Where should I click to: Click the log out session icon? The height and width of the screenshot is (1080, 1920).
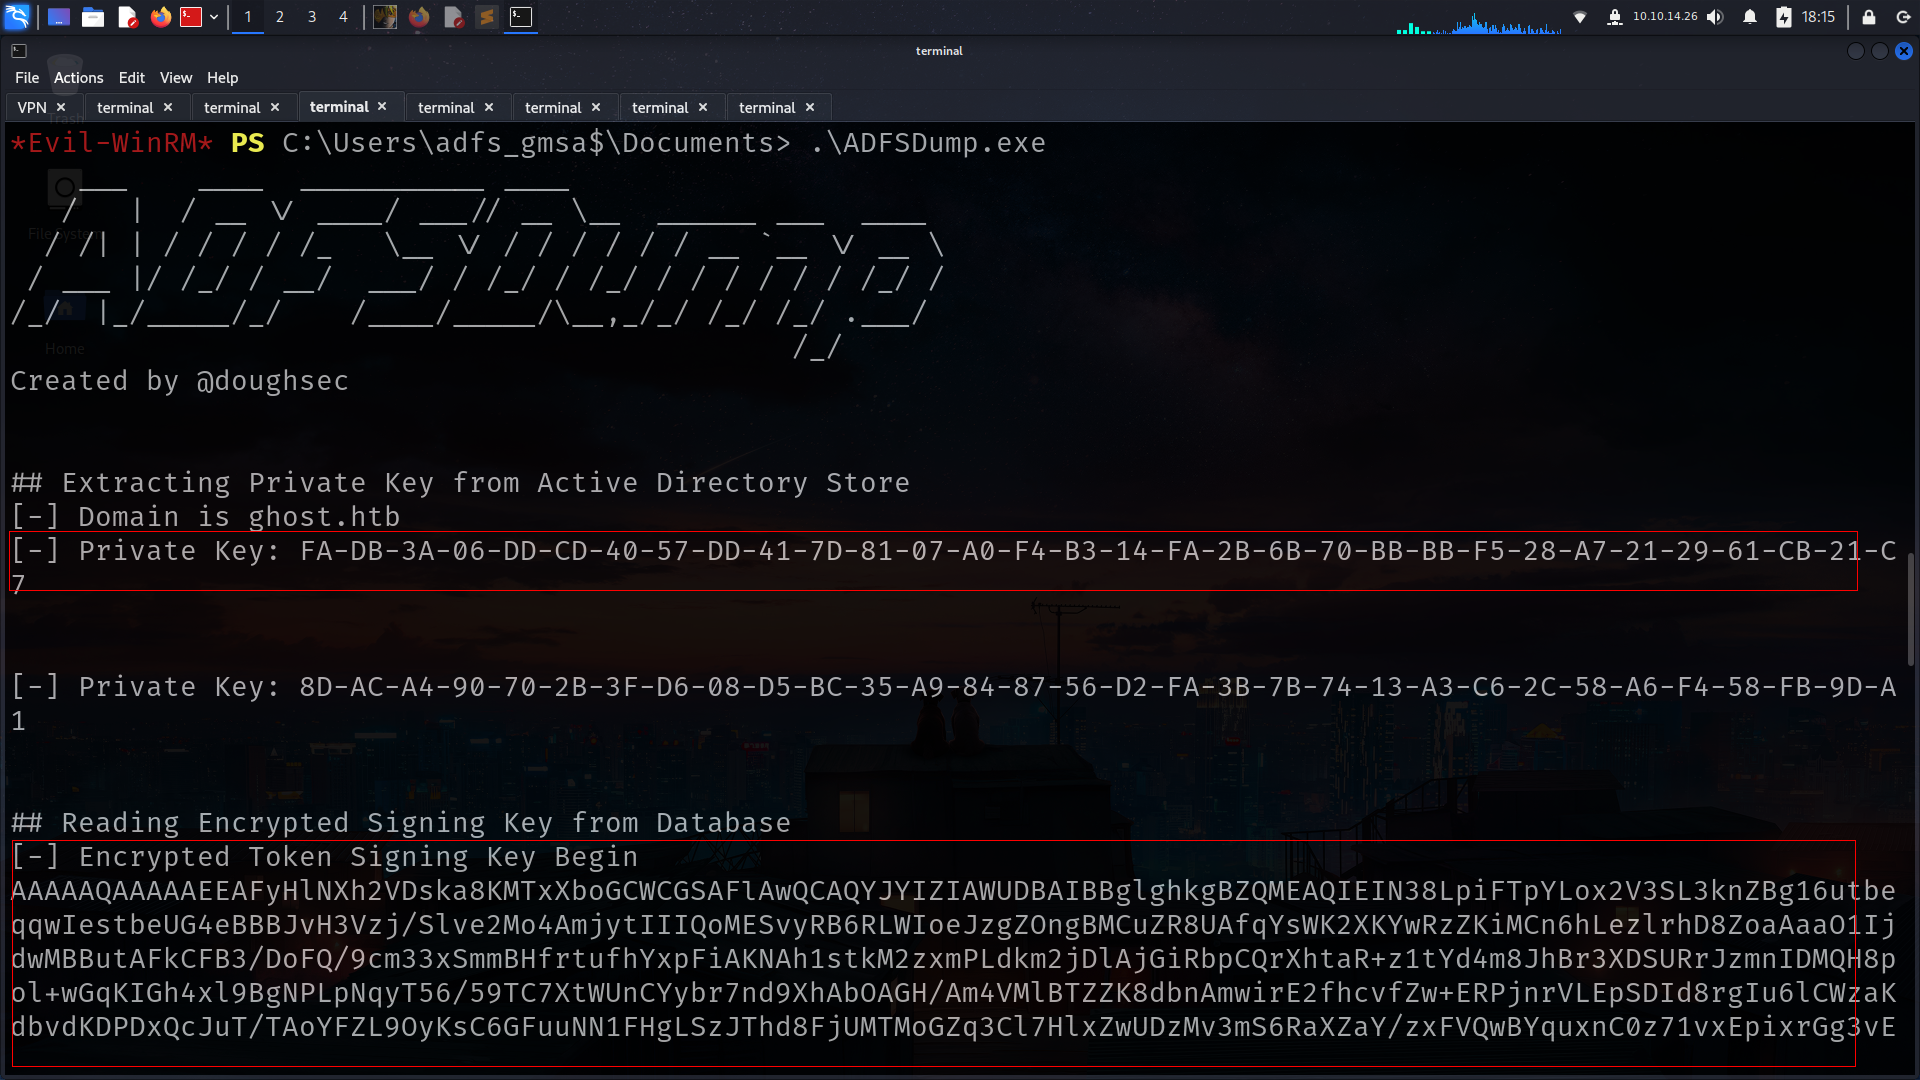tap(1903, 17)
